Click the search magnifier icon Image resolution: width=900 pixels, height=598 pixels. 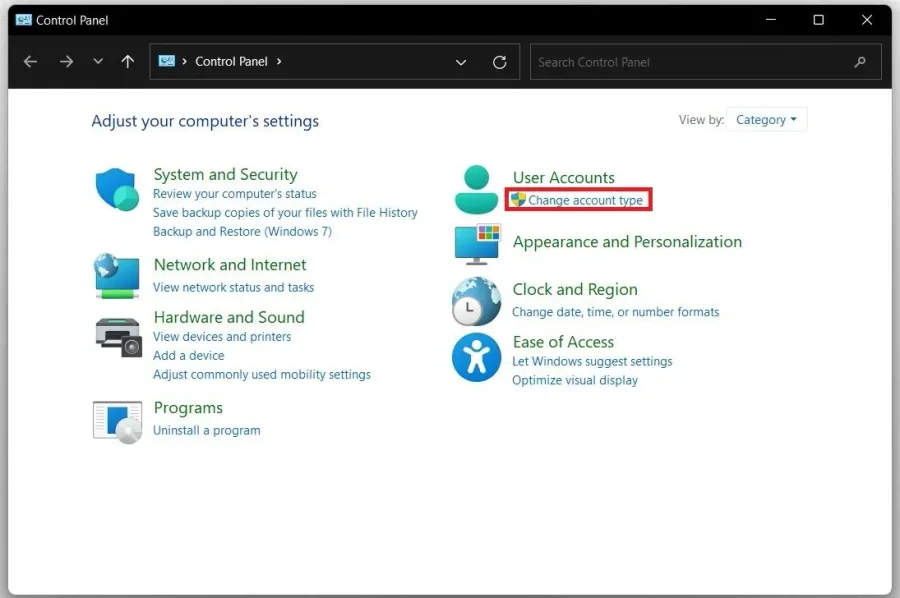click(x=860, y=62)
